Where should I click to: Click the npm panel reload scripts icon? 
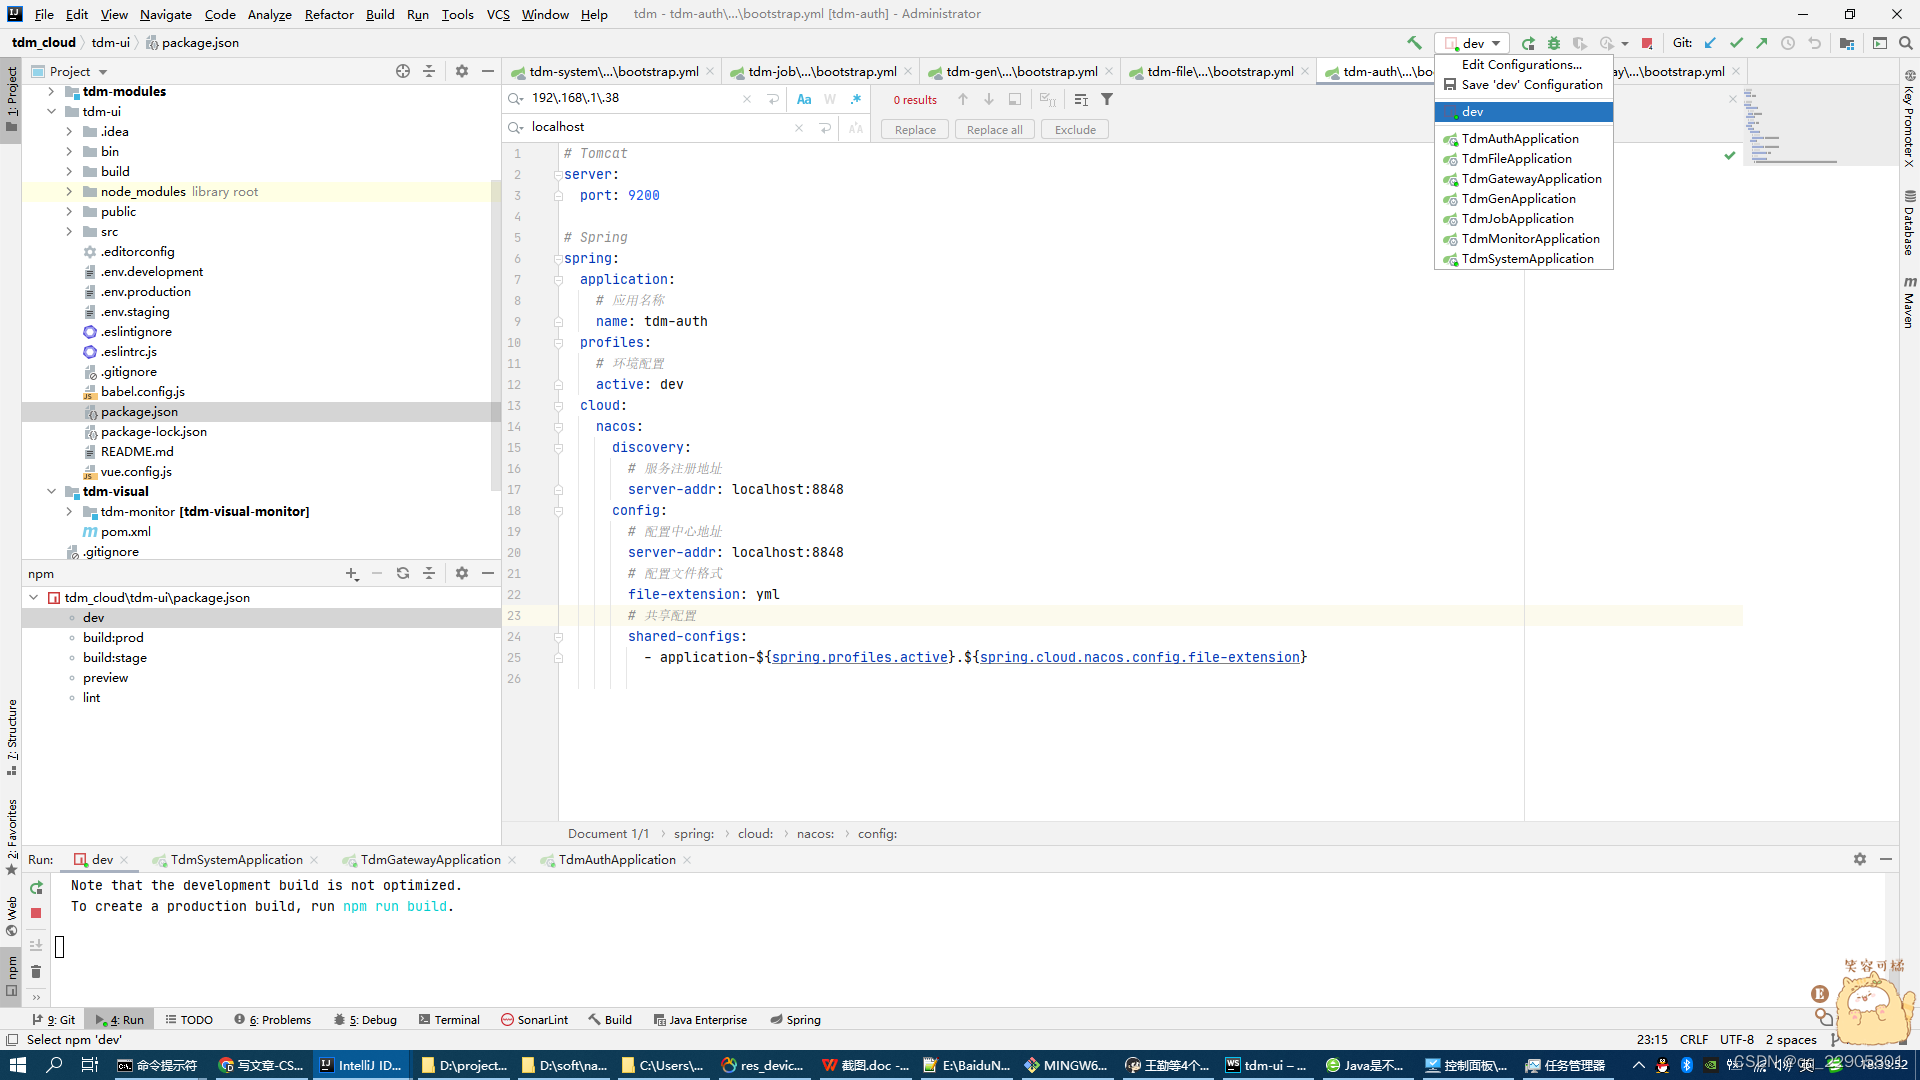tap(403, 573)
